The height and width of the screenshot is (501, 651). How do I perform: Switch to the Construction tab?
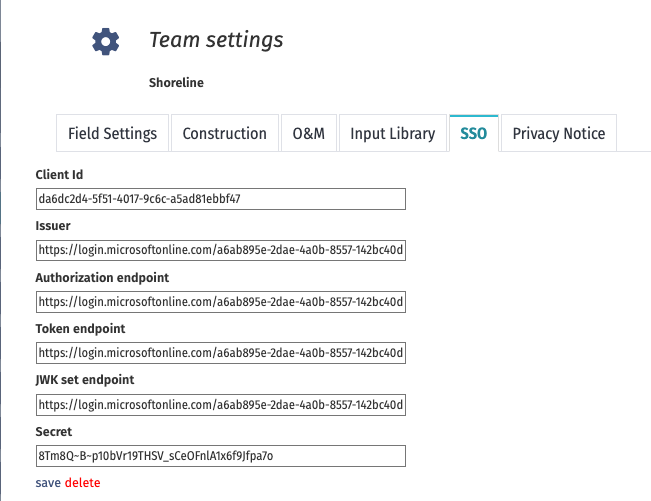(x=225, y=133)
